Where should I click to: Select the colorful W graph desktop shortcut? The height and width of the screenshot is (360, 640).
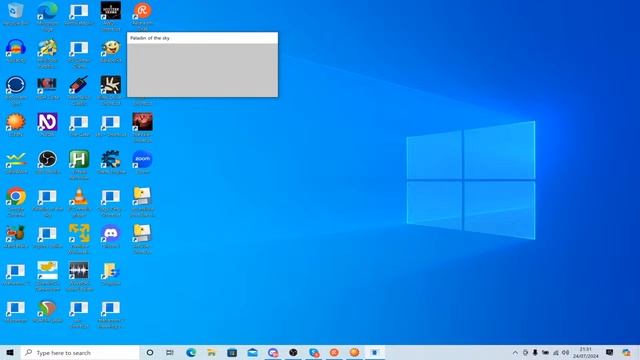pyautogui.click(x=16, y=162)
